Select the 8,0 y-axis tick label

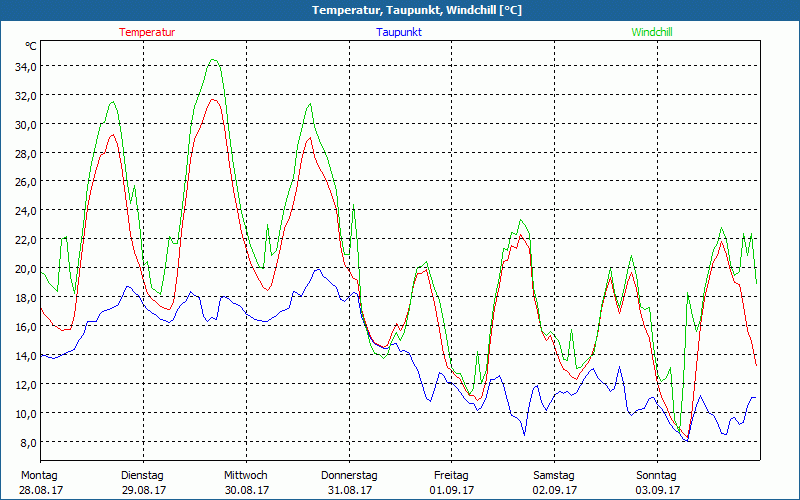tap(27, 442)
